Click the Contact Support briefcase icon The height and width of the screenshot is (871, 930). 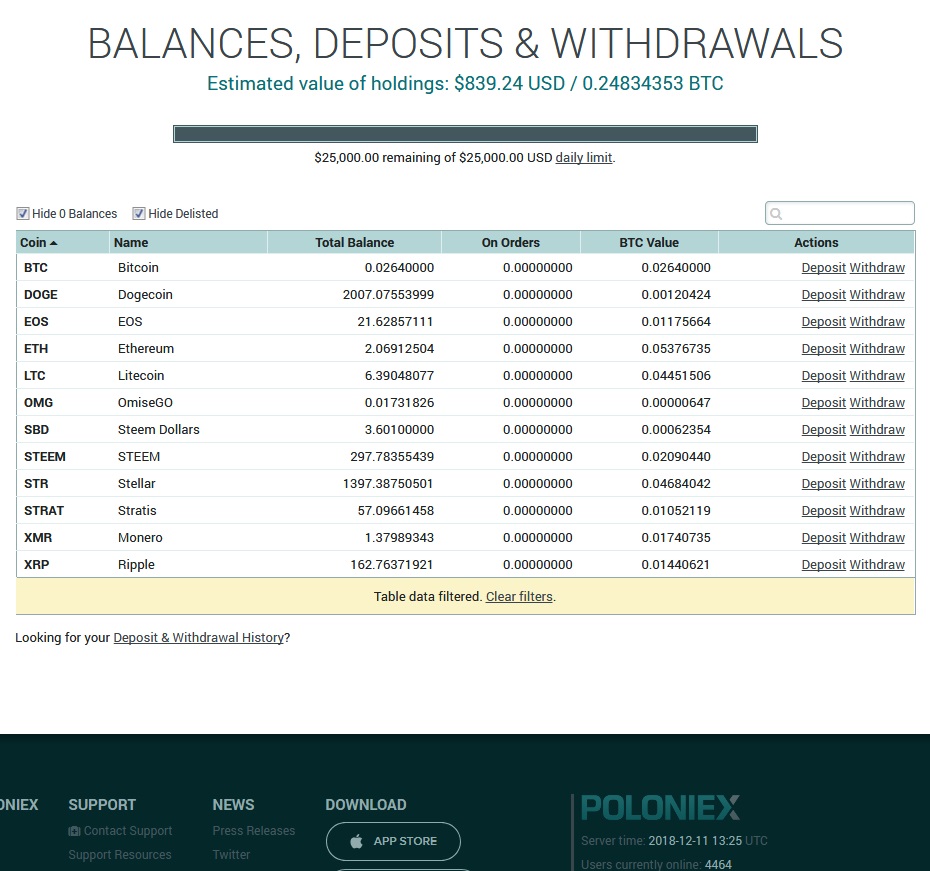tap(74, 831)
